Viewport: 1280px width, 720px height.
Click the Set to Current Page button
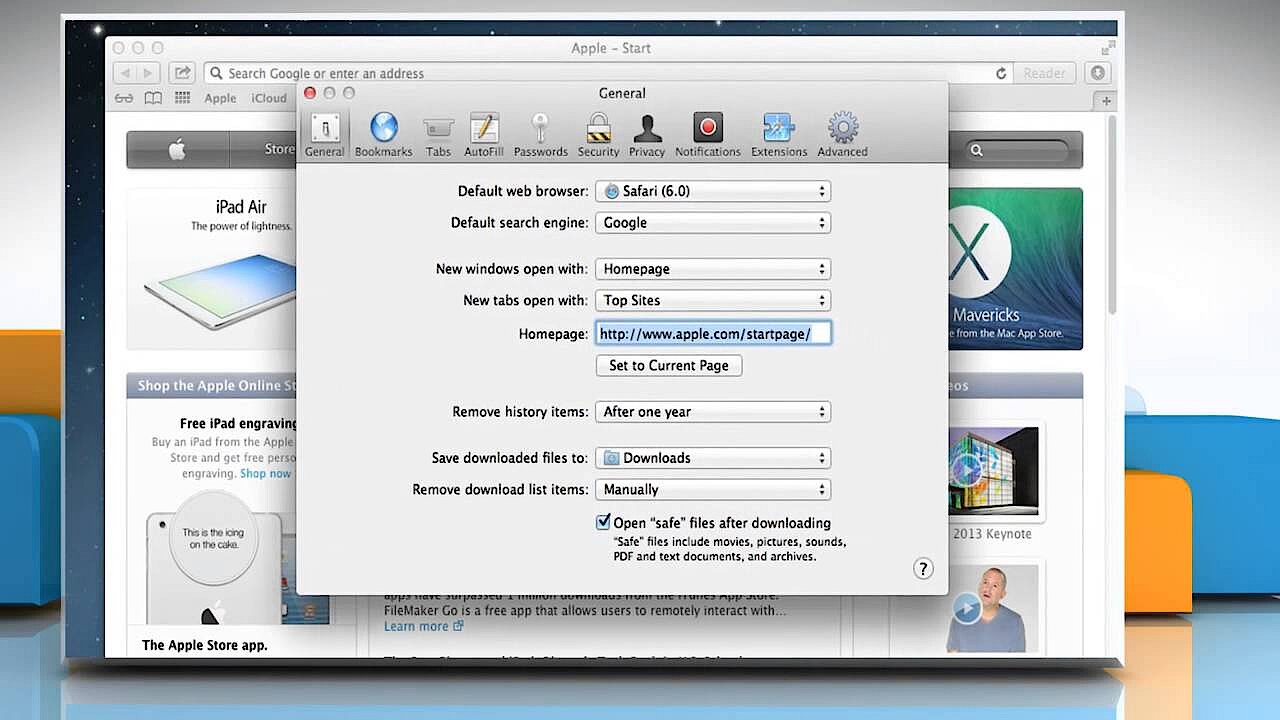(x=669, y=366)
